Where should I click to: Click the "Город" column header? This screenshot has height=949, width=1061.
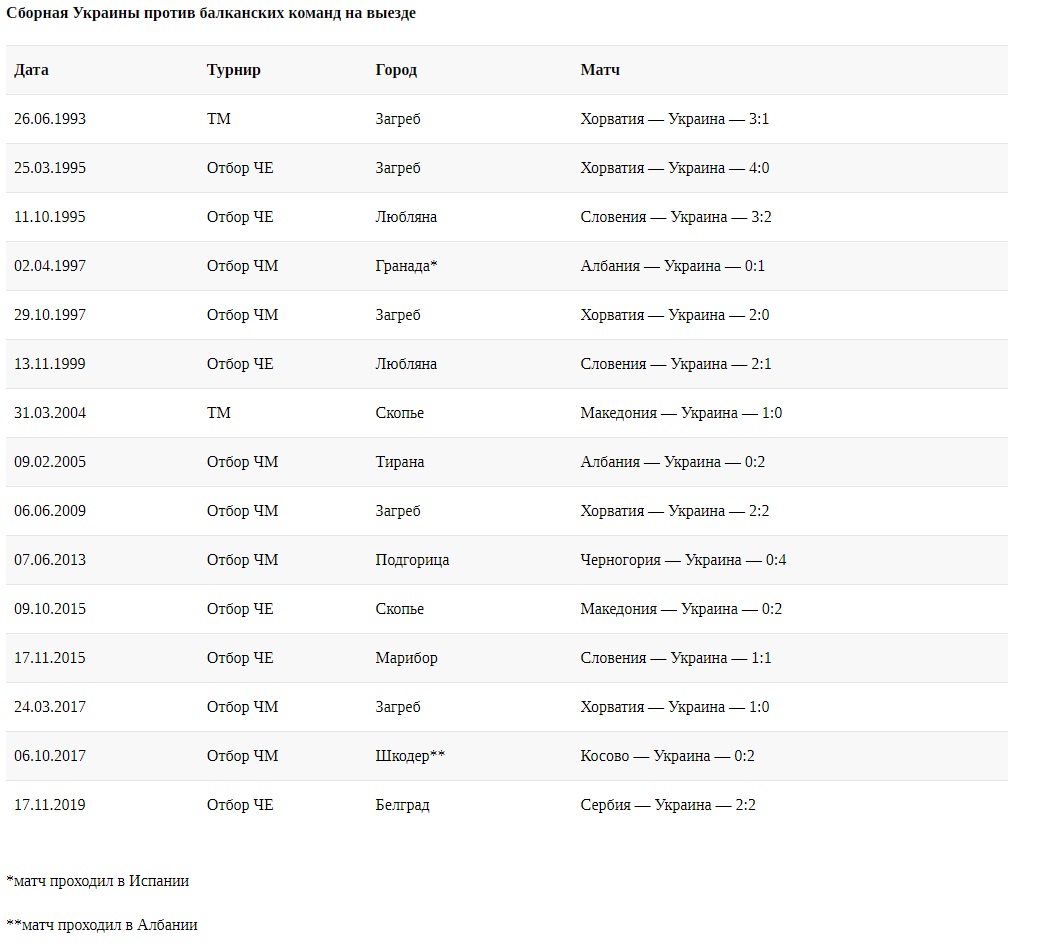(396, 70)
